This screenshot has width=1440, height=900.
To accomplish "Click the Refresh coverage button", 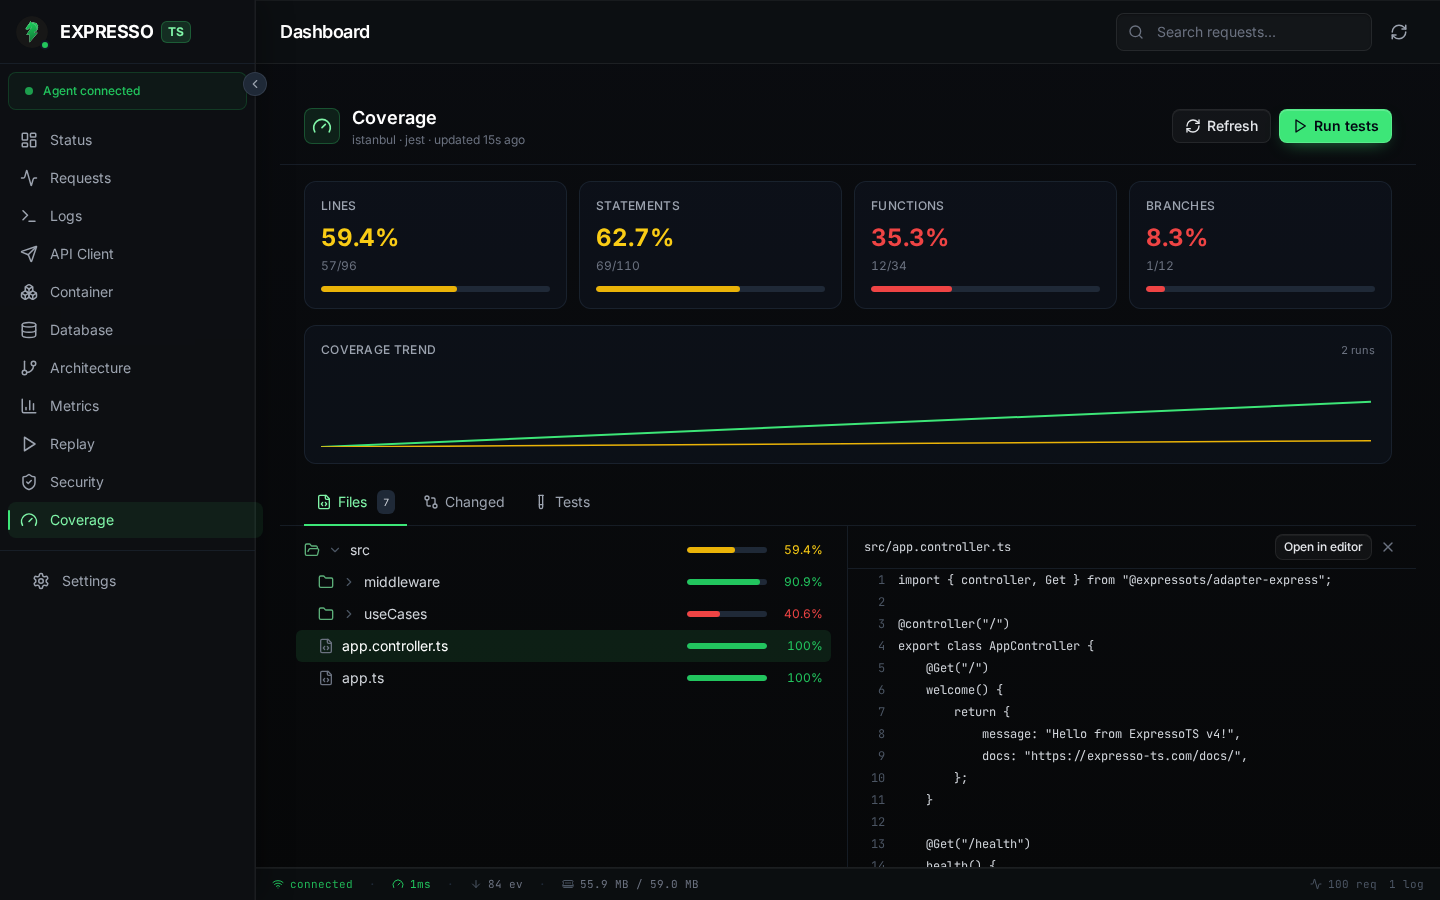I will click(x=1221, y=126).
